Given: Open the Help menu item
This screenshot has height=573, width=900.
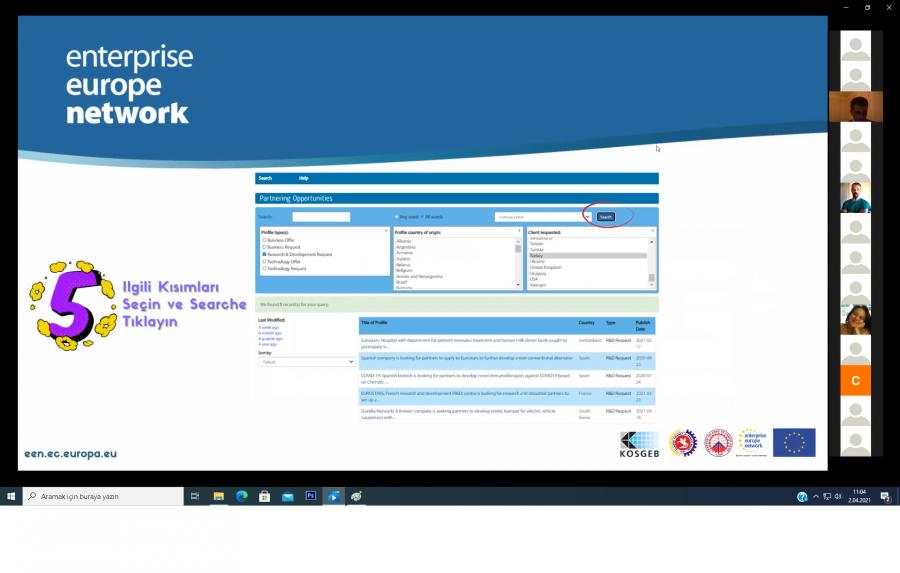Looking at the screenshot, I should click(304, 178).
